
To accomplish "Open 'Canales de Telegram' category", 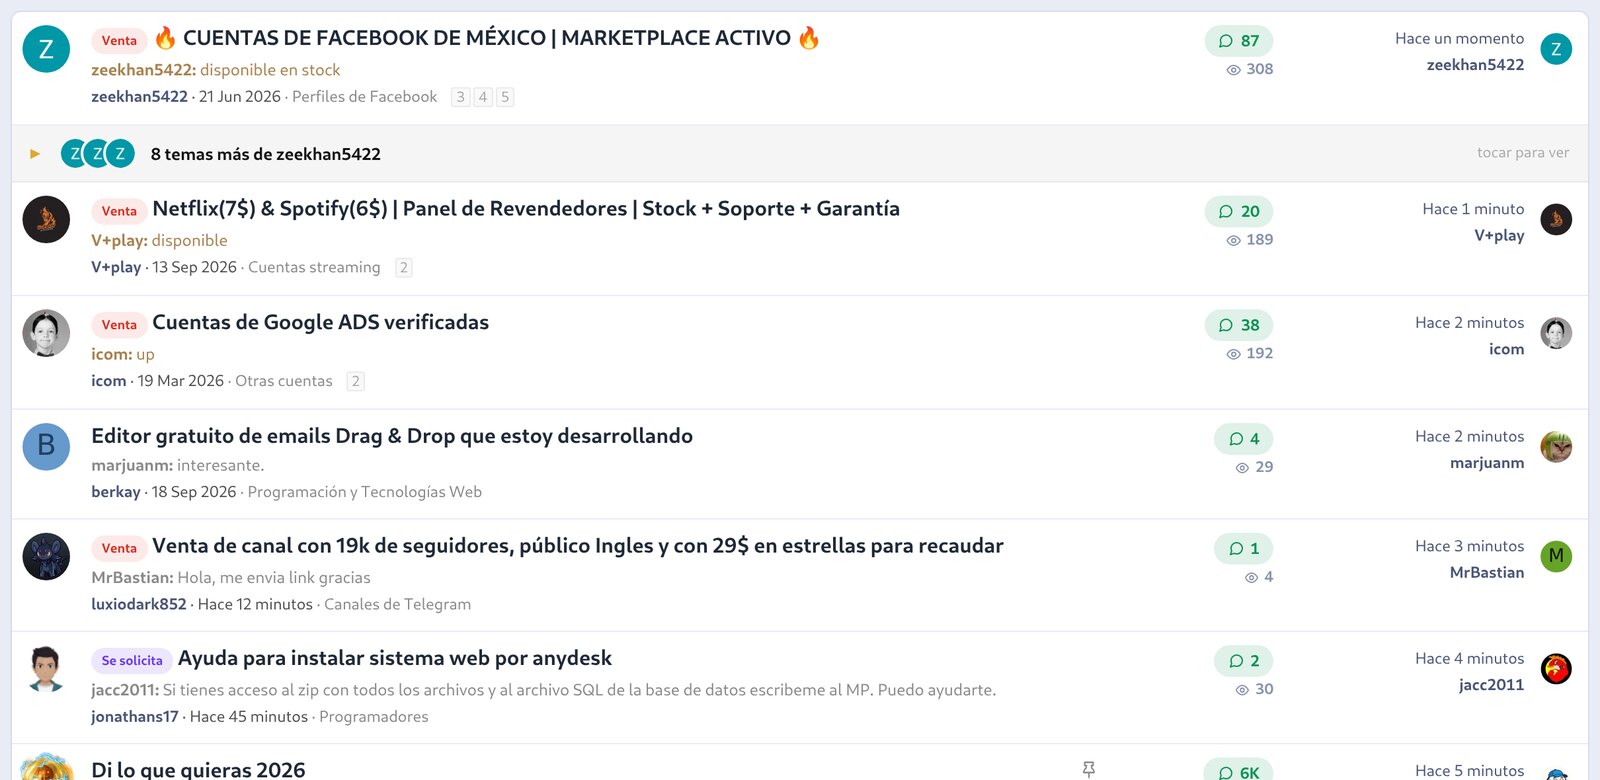I will click(397, 604).
